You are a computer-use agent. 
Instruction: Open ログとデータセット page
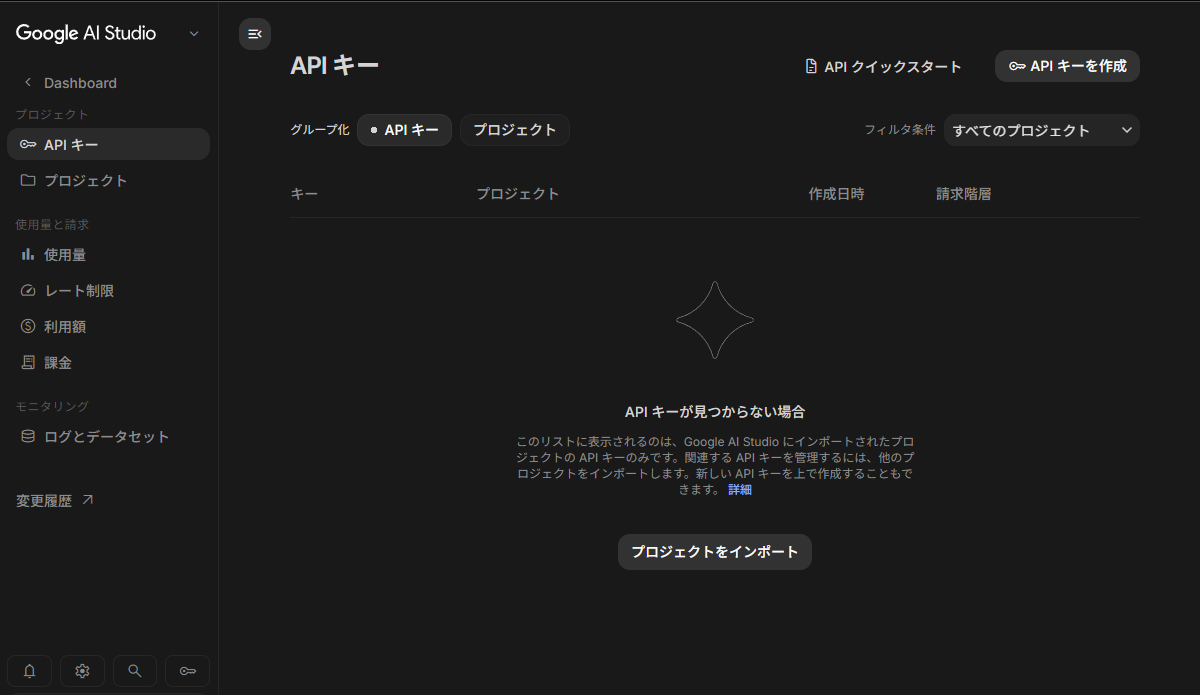pyautogui.click(x=108, y=437)
